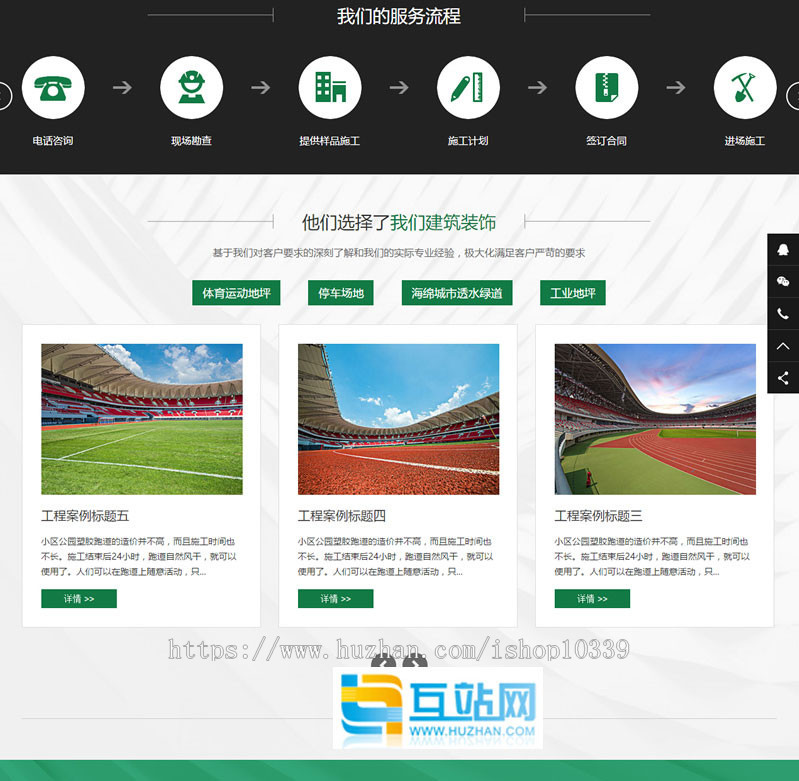Switch to 停车场地 category tab
This screenshot has height=781, width=799.
341,293
